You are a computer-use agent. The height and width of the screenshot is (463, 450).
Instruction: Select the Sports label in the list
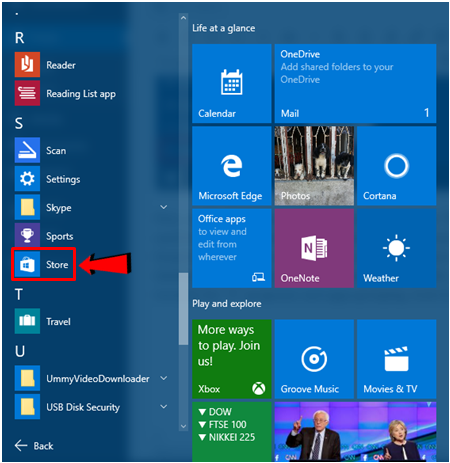60,237
